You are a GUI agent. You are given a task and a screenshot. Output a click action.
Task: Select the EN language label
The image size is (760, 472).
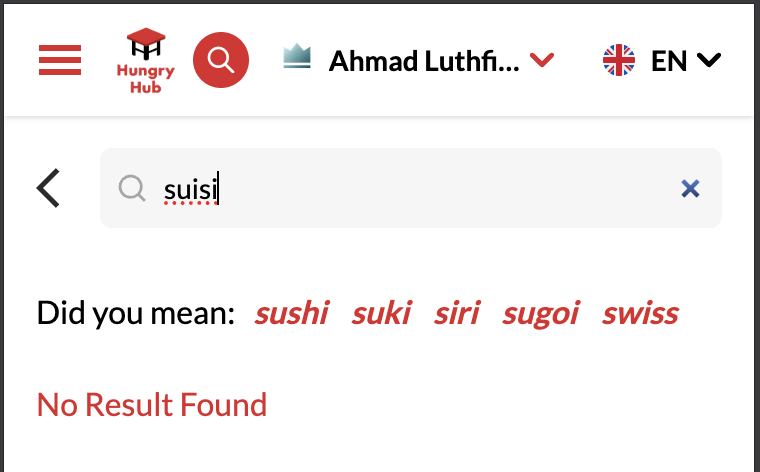click(669, 60)
